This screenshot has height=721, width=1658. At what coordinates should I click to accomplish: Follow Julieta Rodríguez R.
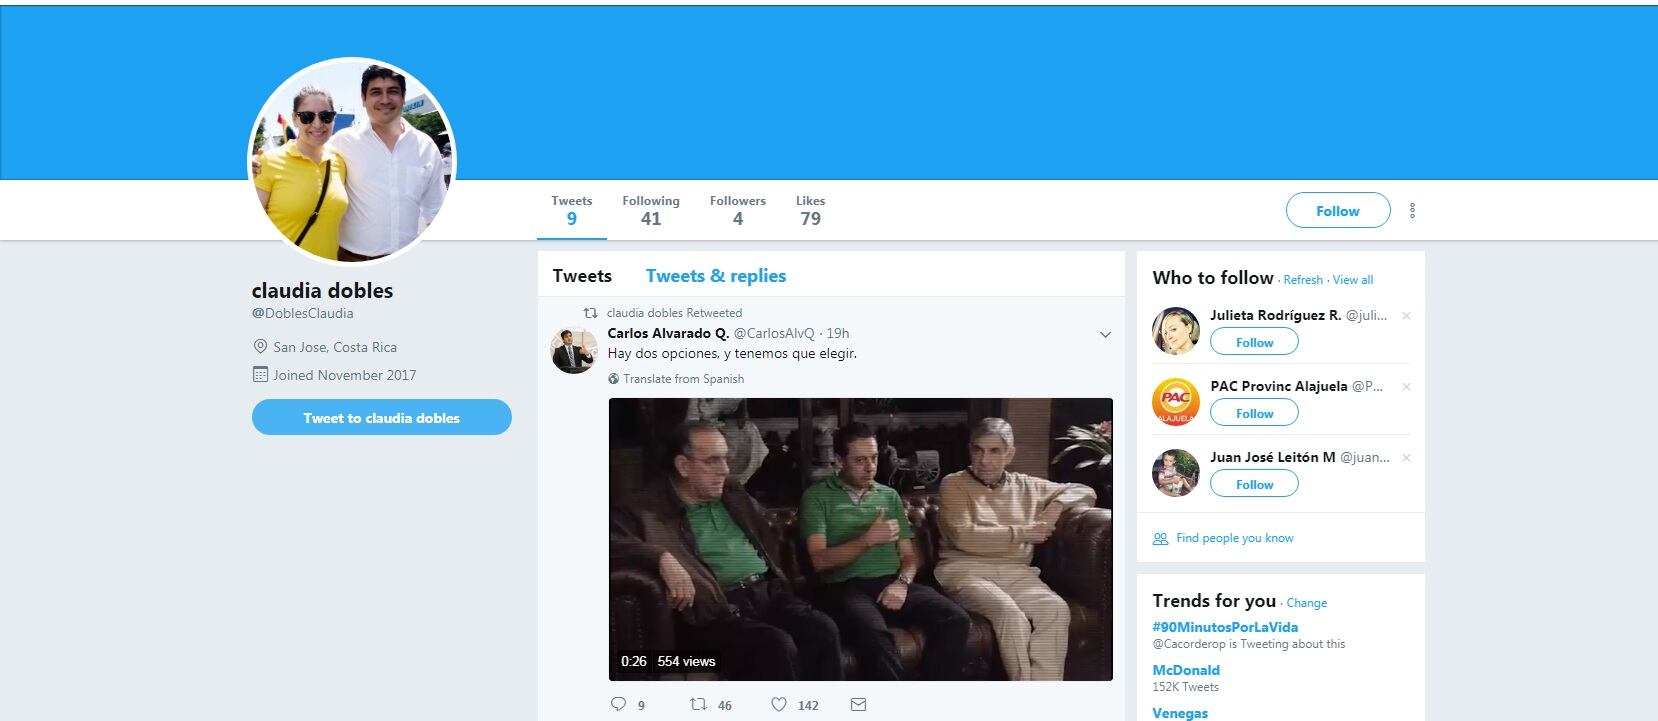pos(1254,342)
